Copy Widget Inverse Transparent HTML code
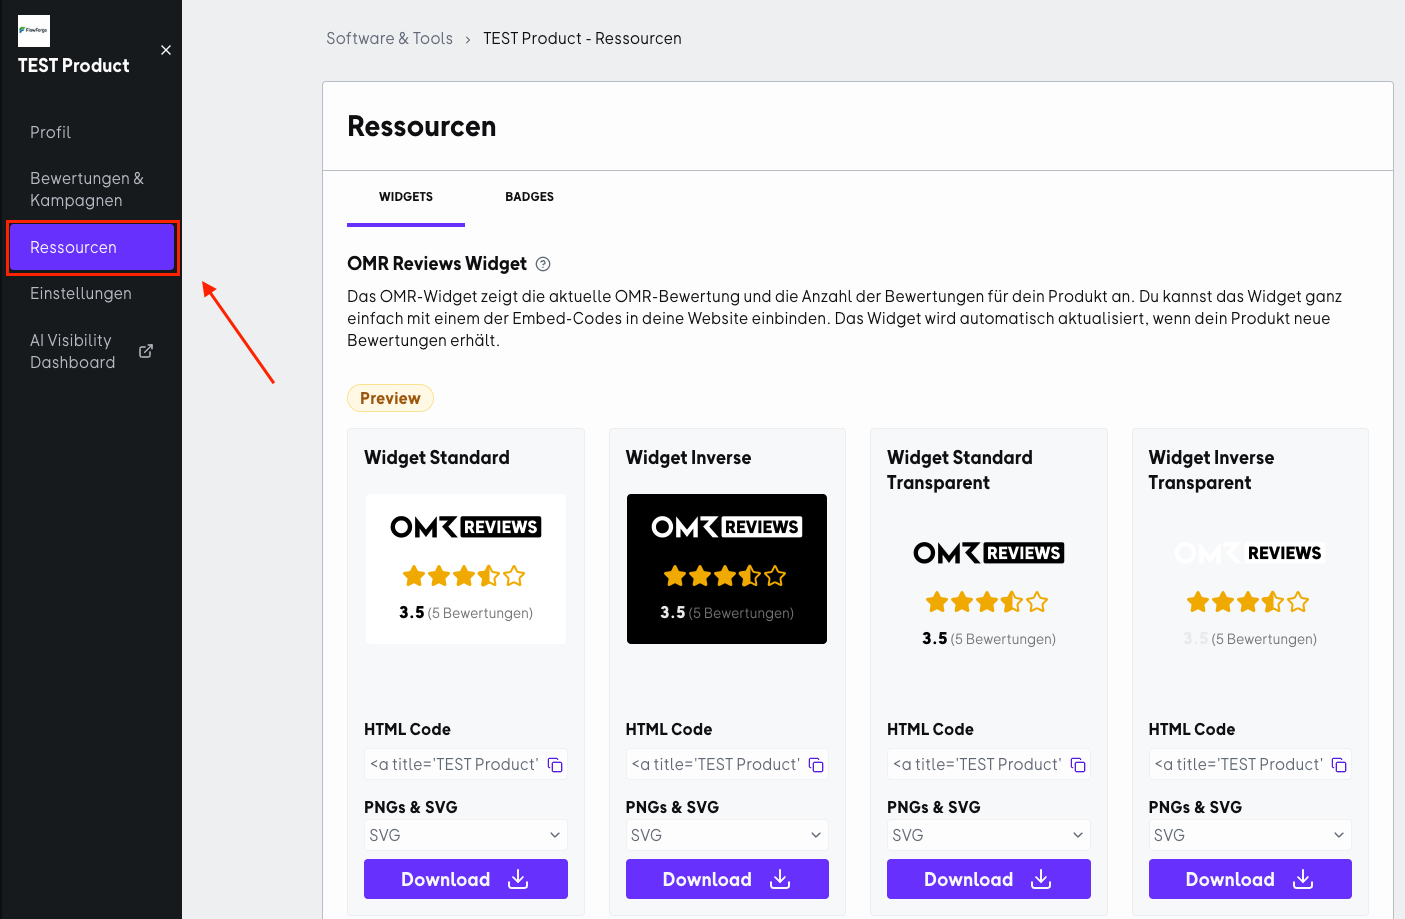1405x919 pixels. pyautogui.click(x=1339, y=765)
